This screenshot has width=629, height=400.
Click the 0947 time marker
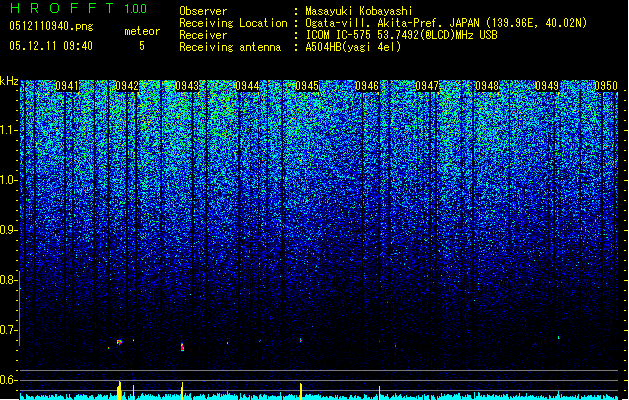pyautogui.click(x=427, y=86)
